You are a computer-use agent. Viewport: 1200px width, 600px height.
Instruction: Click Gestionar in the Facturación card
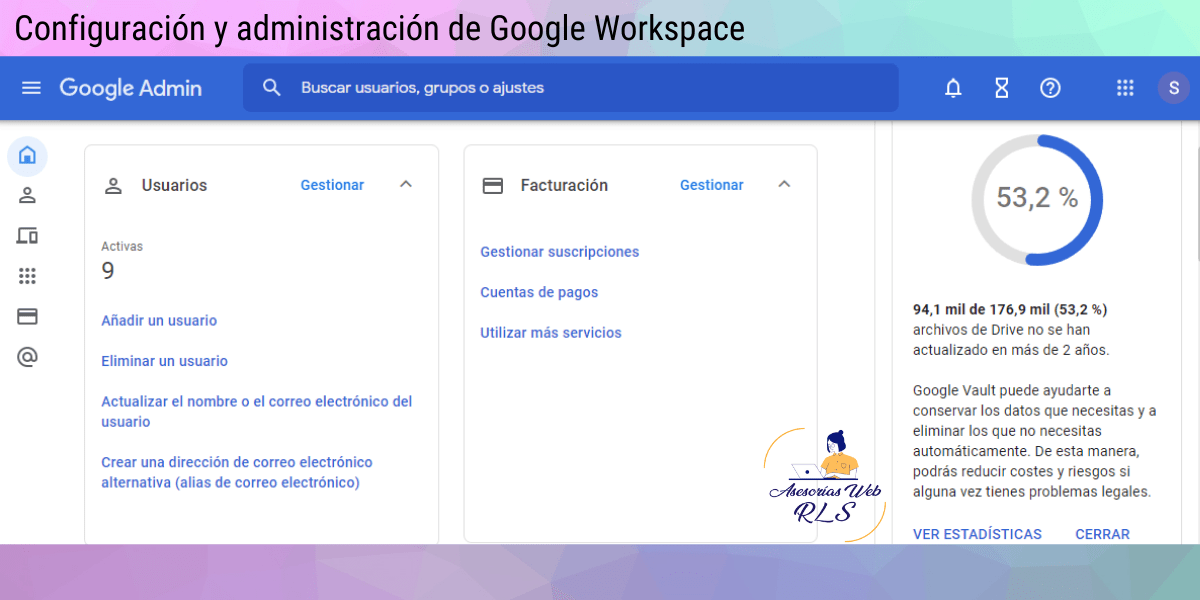pyautogui.click(x=711, y=185)
